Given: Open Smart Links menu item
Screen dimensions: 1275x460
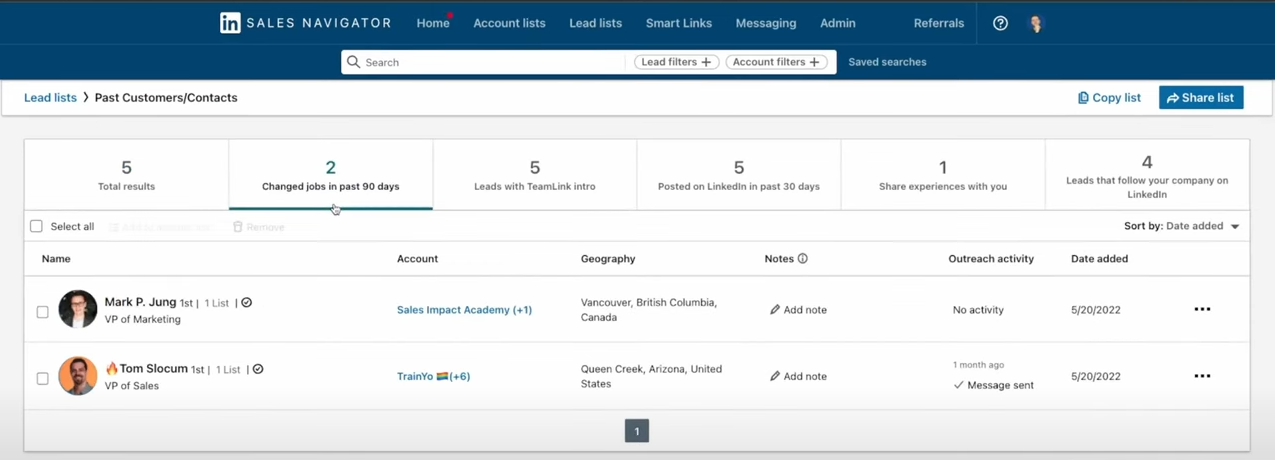Looking at the screenshot, I should 679,23.
